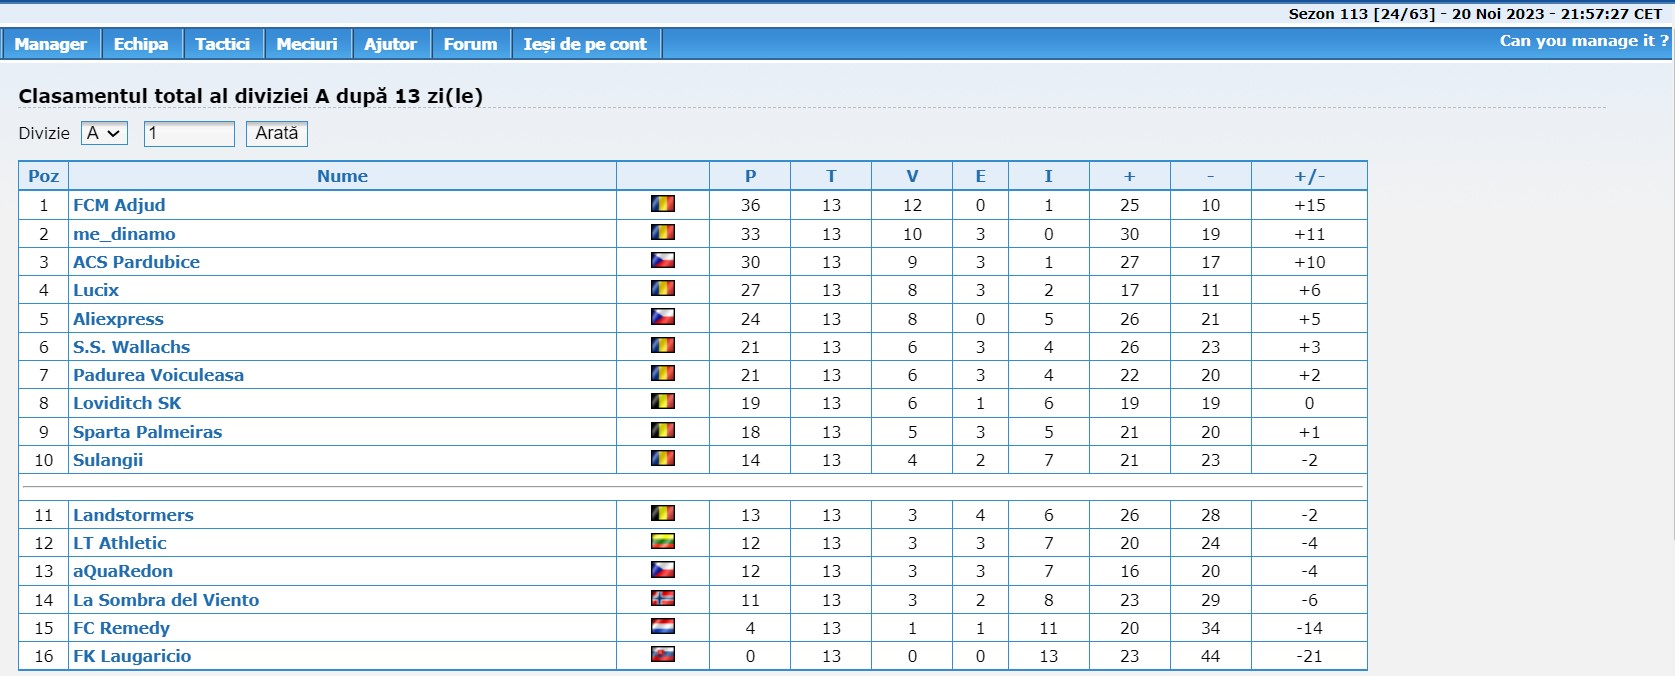Image resolution: width=1675 pixels, height=676 pixels.
Task: Click the Norwegian flag beside La Sombra del Viento
Action: (663, 599)
